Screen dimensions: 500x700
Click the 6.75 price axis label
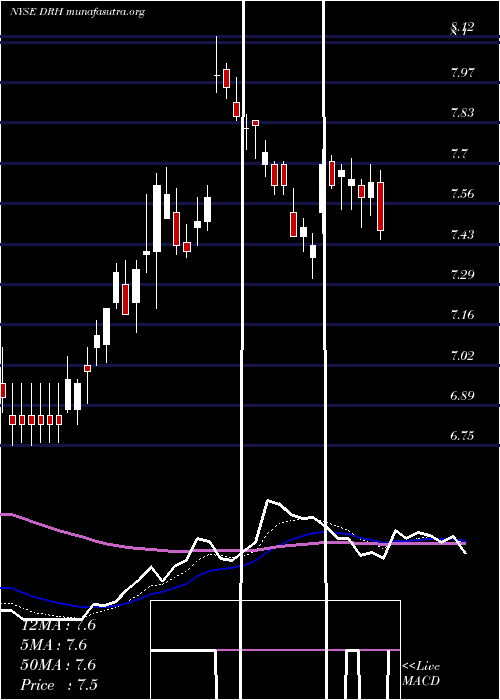pyautogui.click(x=462, y=436)
